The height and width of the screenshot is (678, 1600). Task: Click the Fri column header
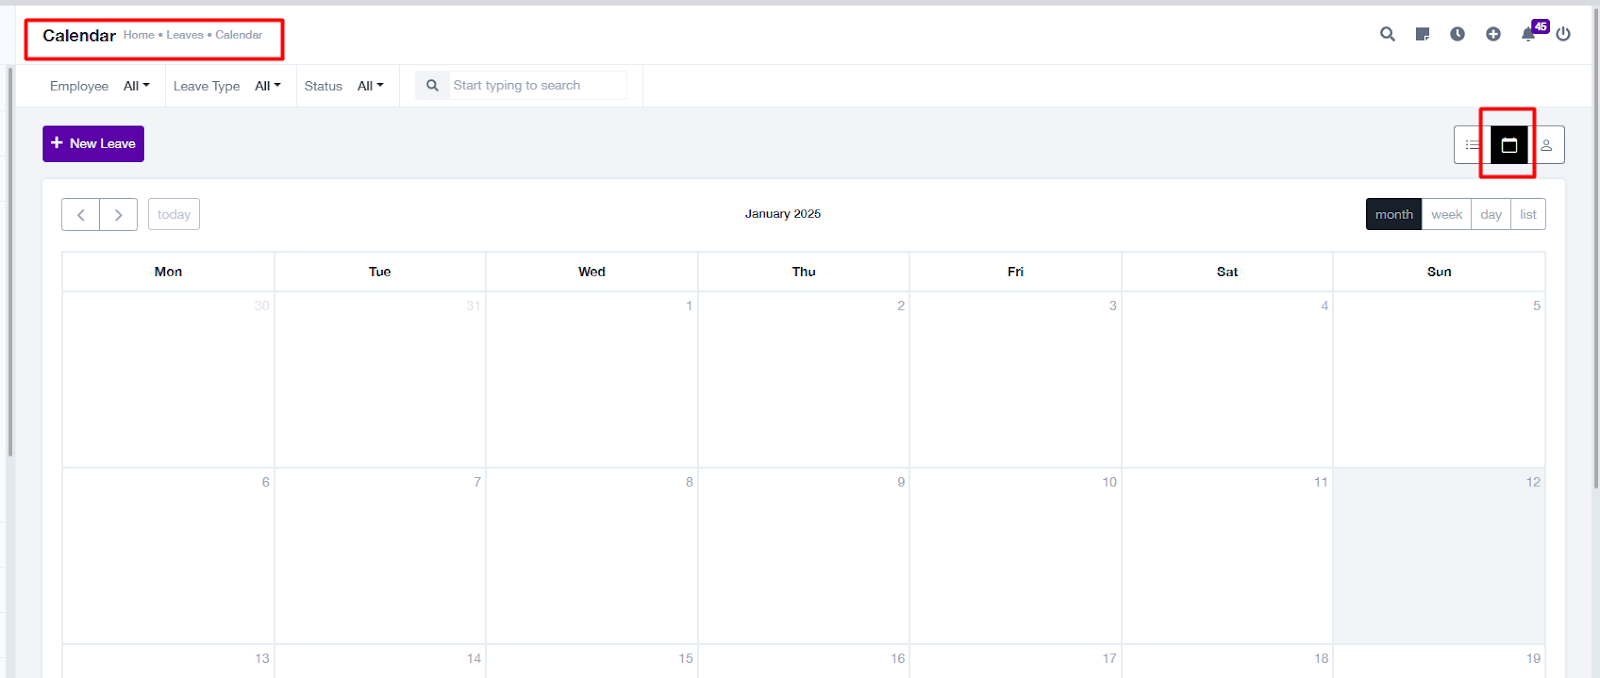point(1015,271)
